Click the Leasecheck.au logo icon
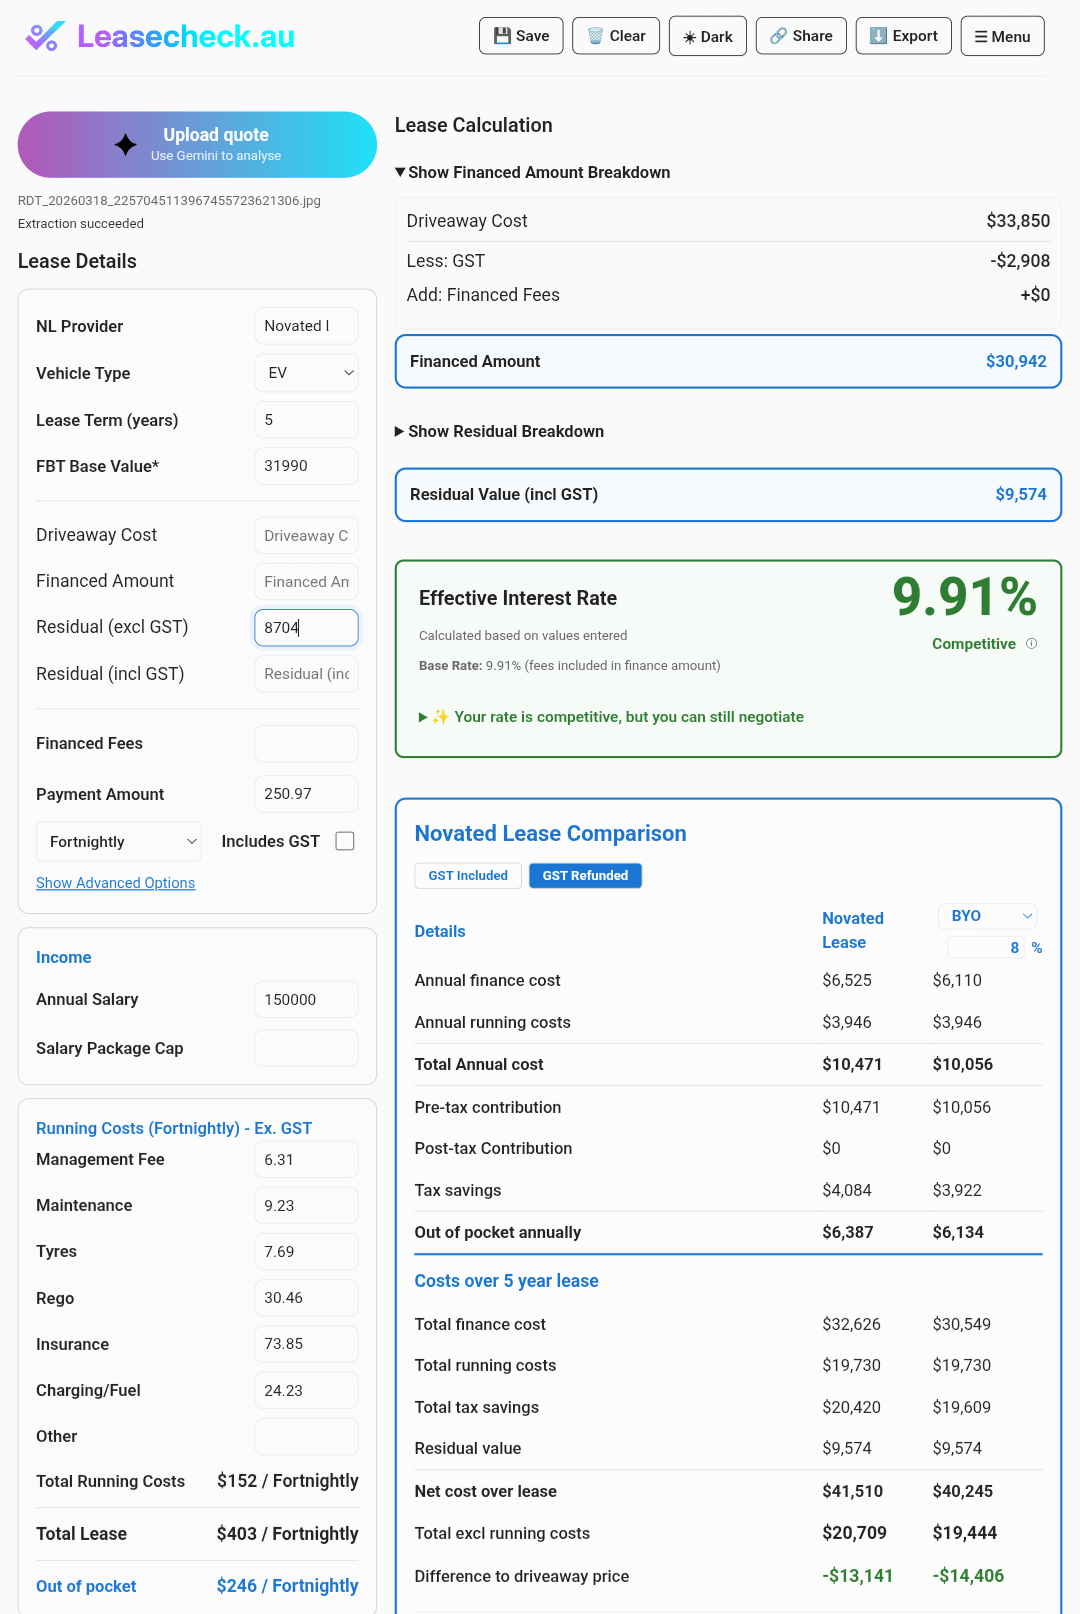 pyautogui.click(x=44, y=37)
